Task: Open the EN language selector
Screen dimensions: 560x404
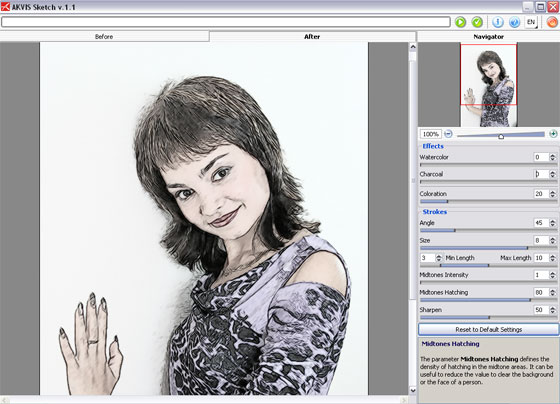Action: pyautogui.click(x=531, y=22)
